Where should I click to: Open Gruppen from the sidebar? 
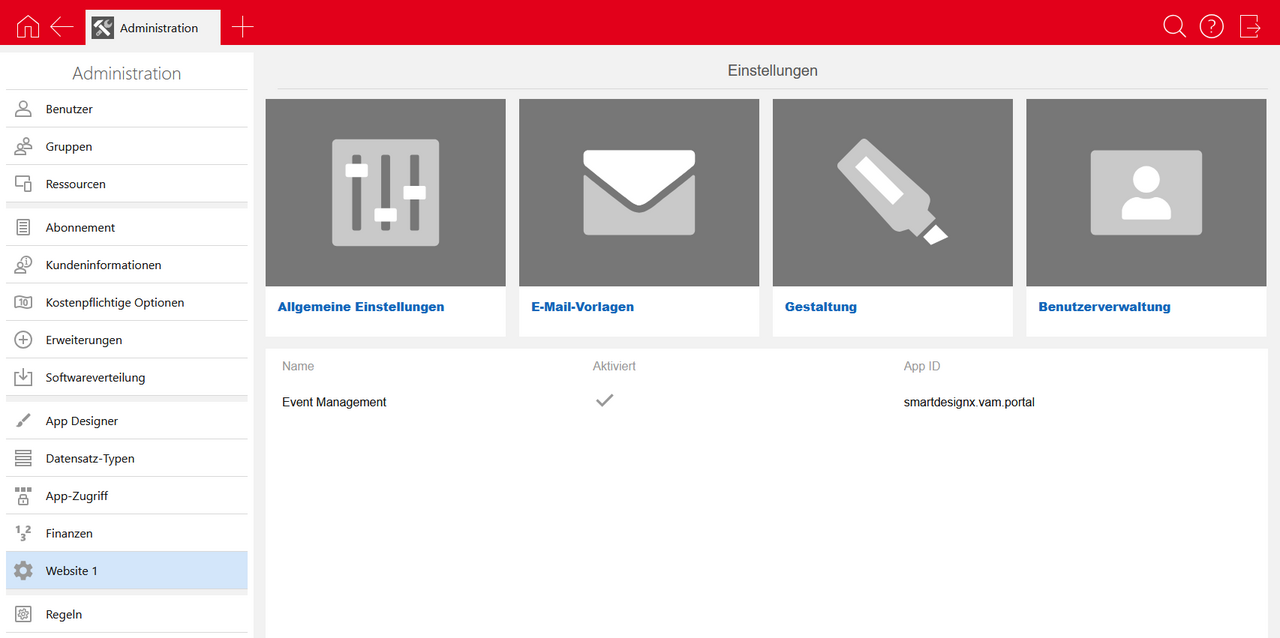(x=69, y=147)
